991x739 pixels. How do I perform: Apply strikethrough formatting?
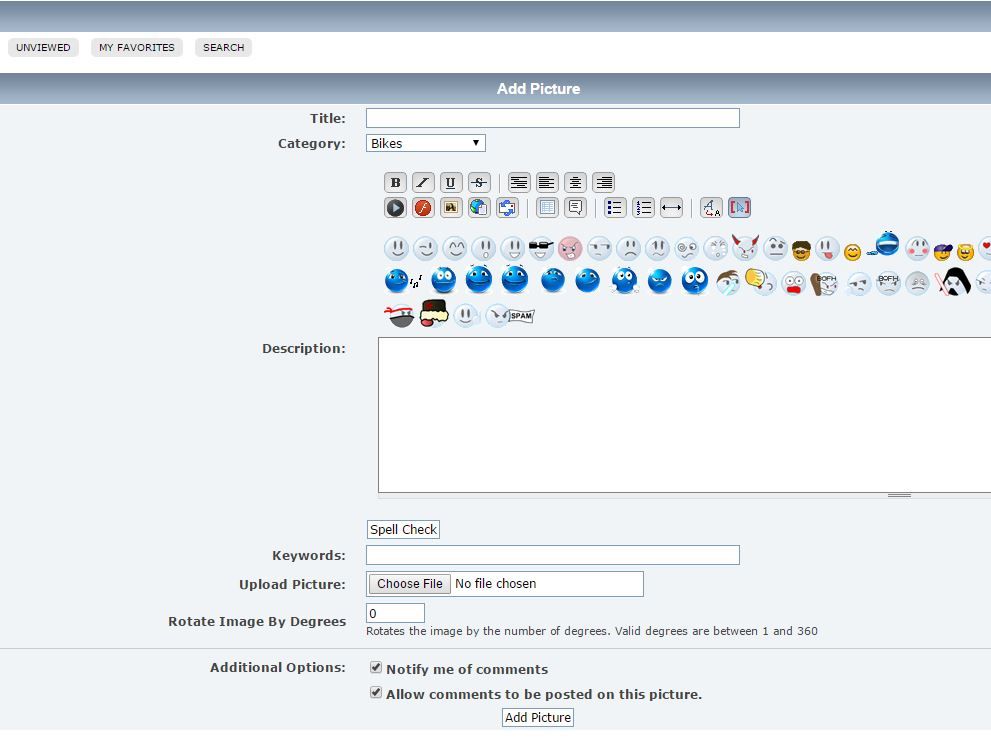pos(478,183)
